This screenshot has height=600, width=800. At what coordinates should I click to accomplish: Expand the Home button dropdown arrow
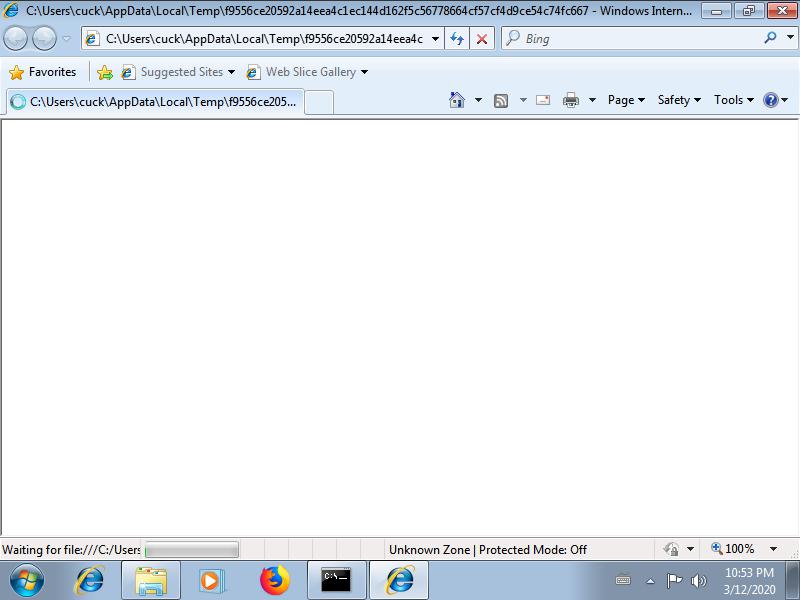478,100
